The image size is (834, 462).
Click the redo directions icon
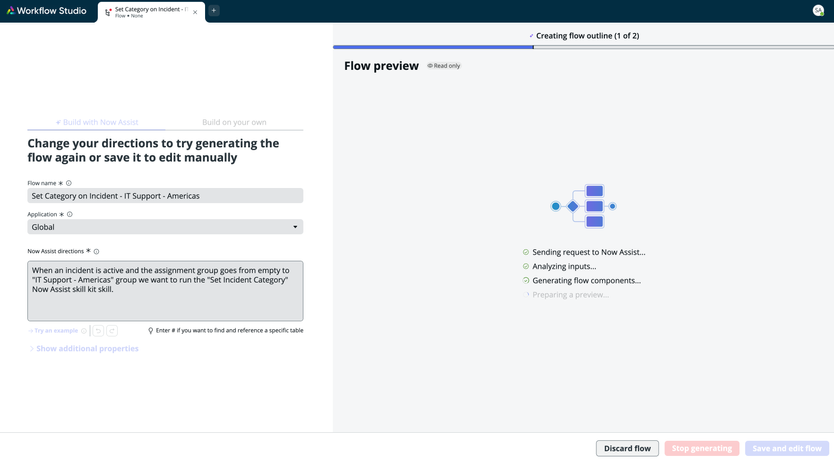[x=112, y=331]
